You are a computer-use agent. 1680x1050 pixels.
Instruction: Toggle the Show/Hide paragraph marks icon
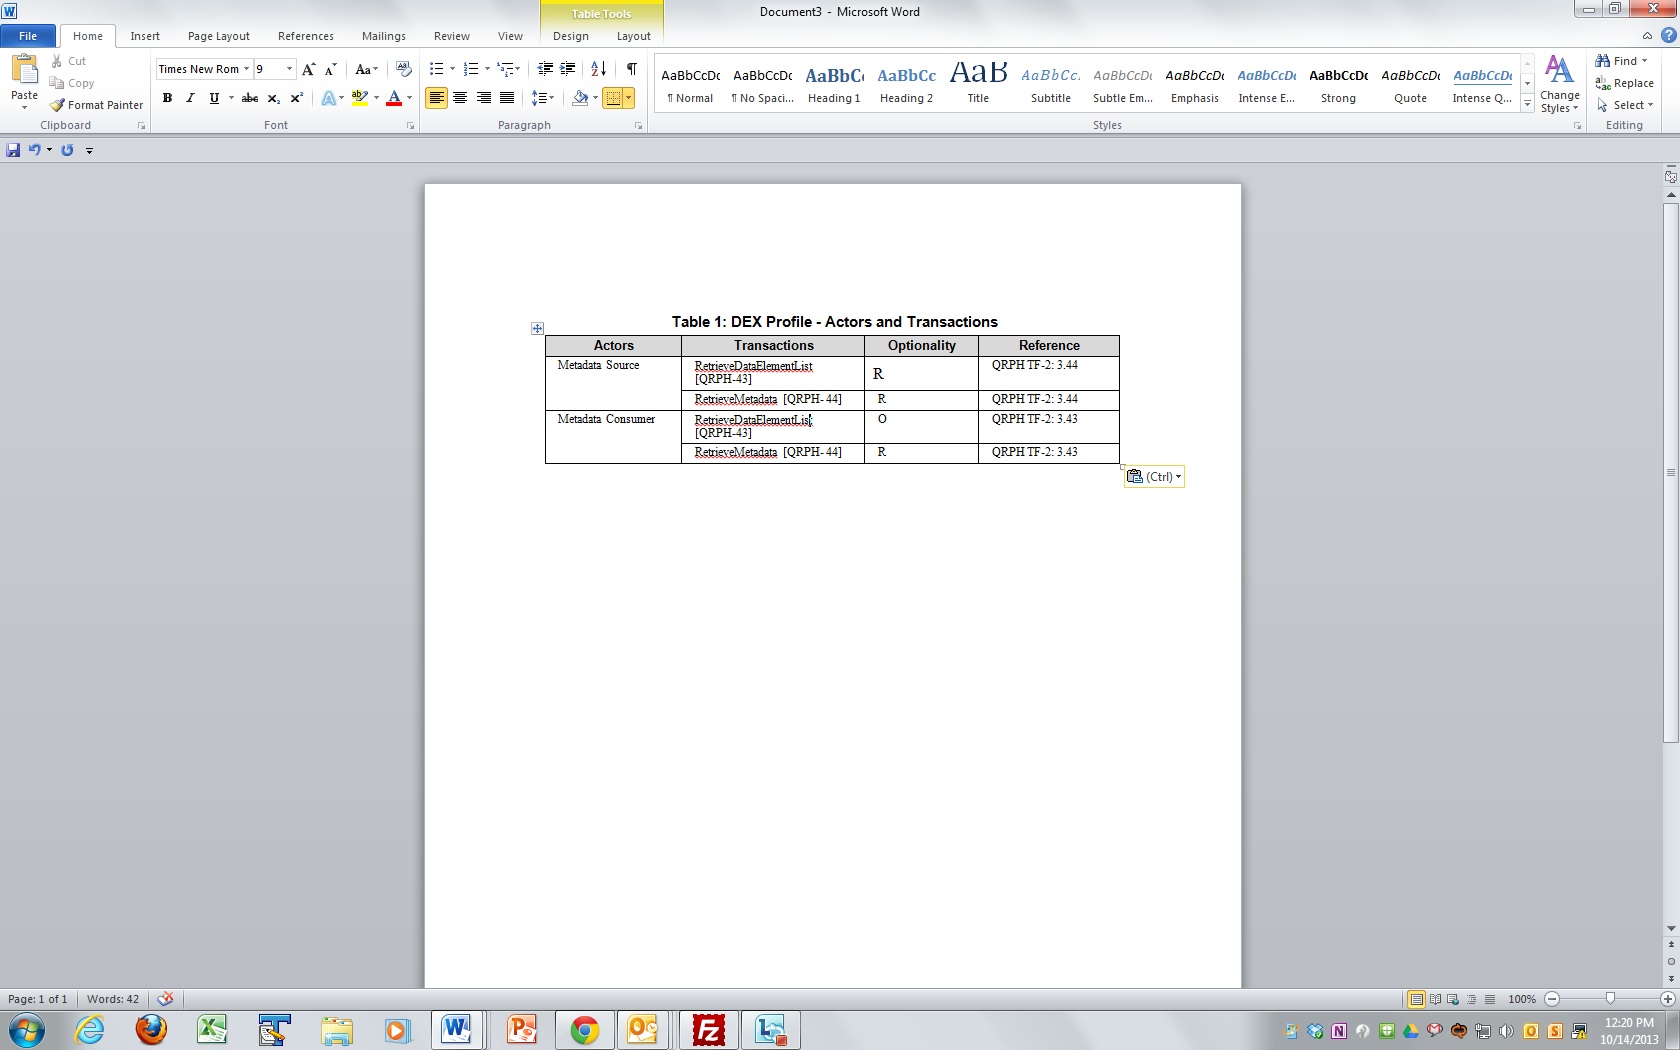(x=631, y=69)
